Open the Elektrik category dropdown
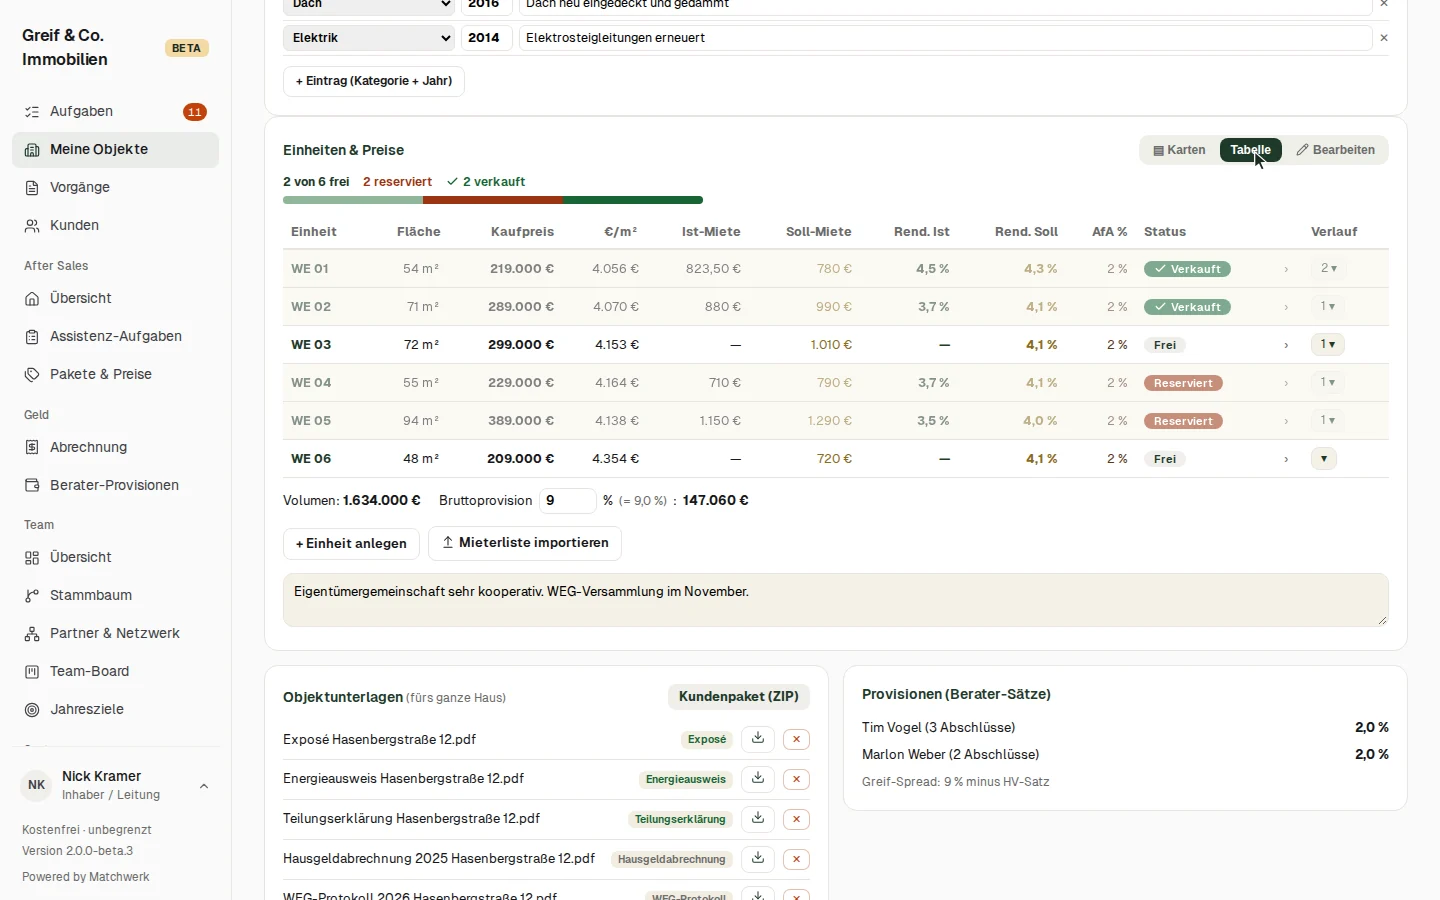The height and width of the screenshot is (900, 1440). click(369, 38)
